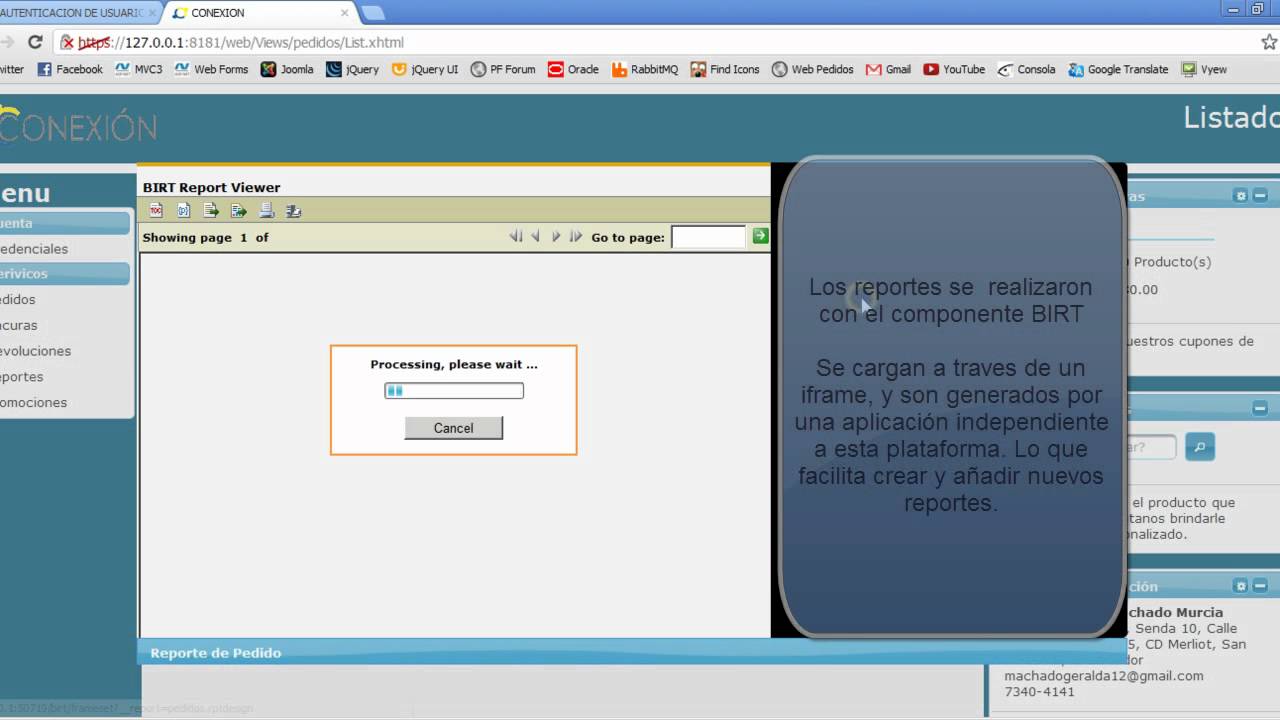Click the browser forward arrow
The image size is (1280, 720).
pyautogui.click(x=6, y=42)
